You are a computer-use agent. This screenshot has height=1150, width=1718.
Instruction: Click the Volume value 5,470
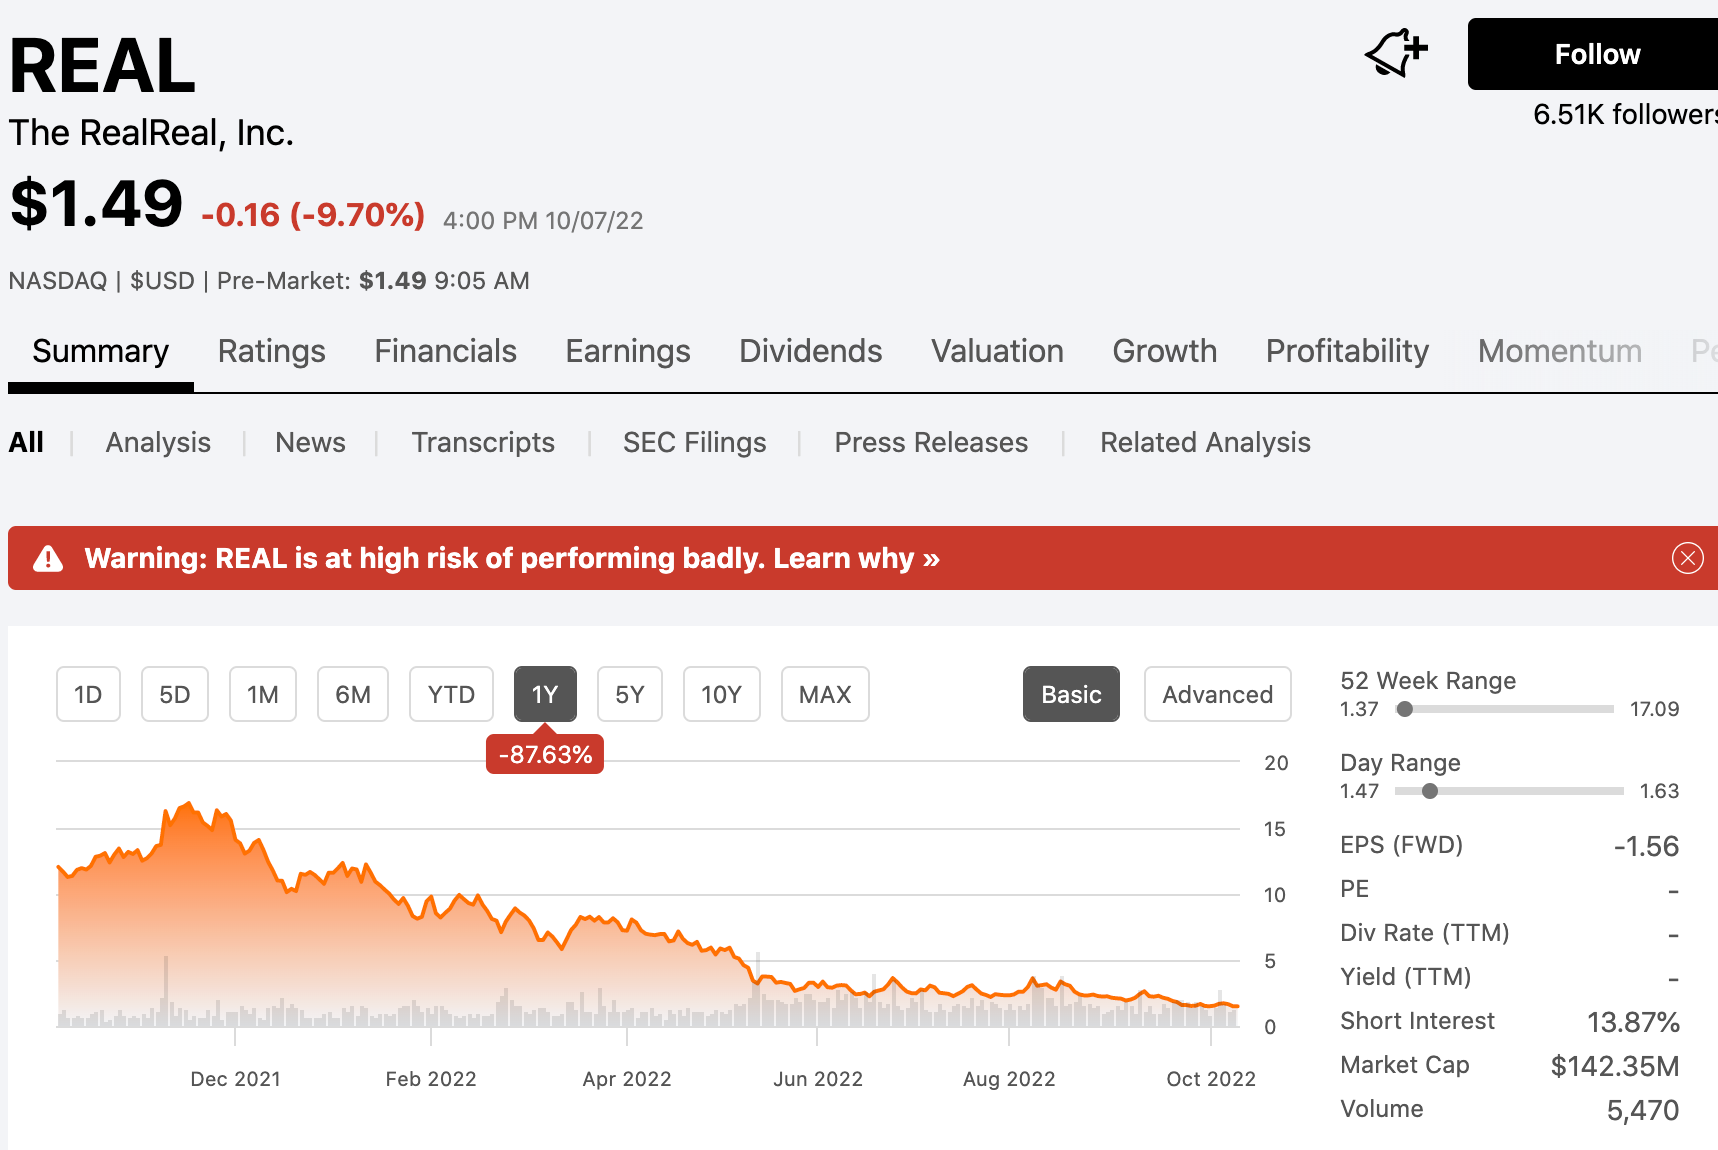pos(1643,1110)
